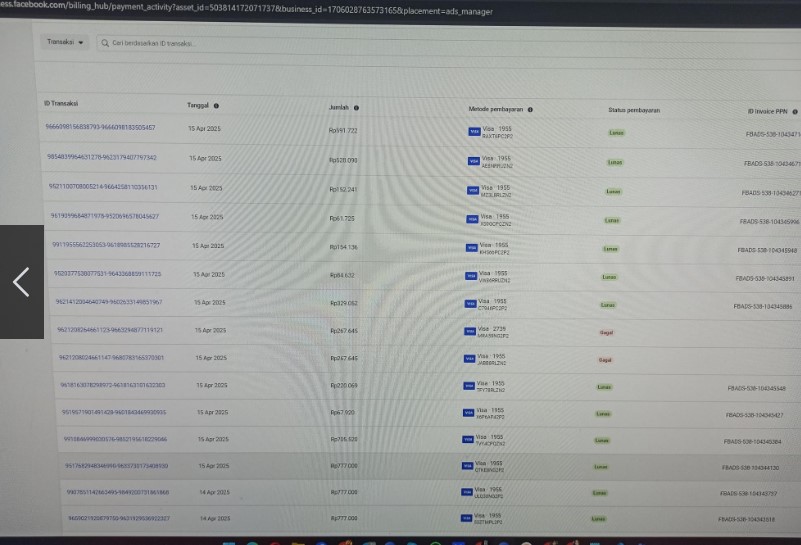This screenshot has height=545, width=801.
Task: Click the info icon next to Tanggal
Action: (216, 105)
